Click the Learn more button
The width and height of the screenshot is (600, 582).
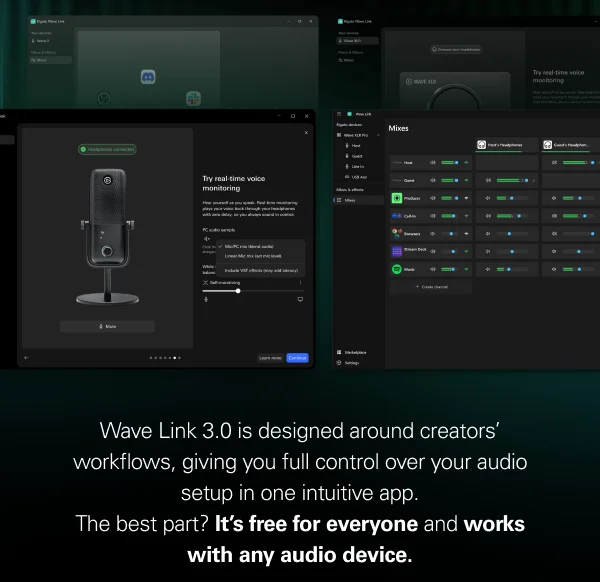click(270, 358)
